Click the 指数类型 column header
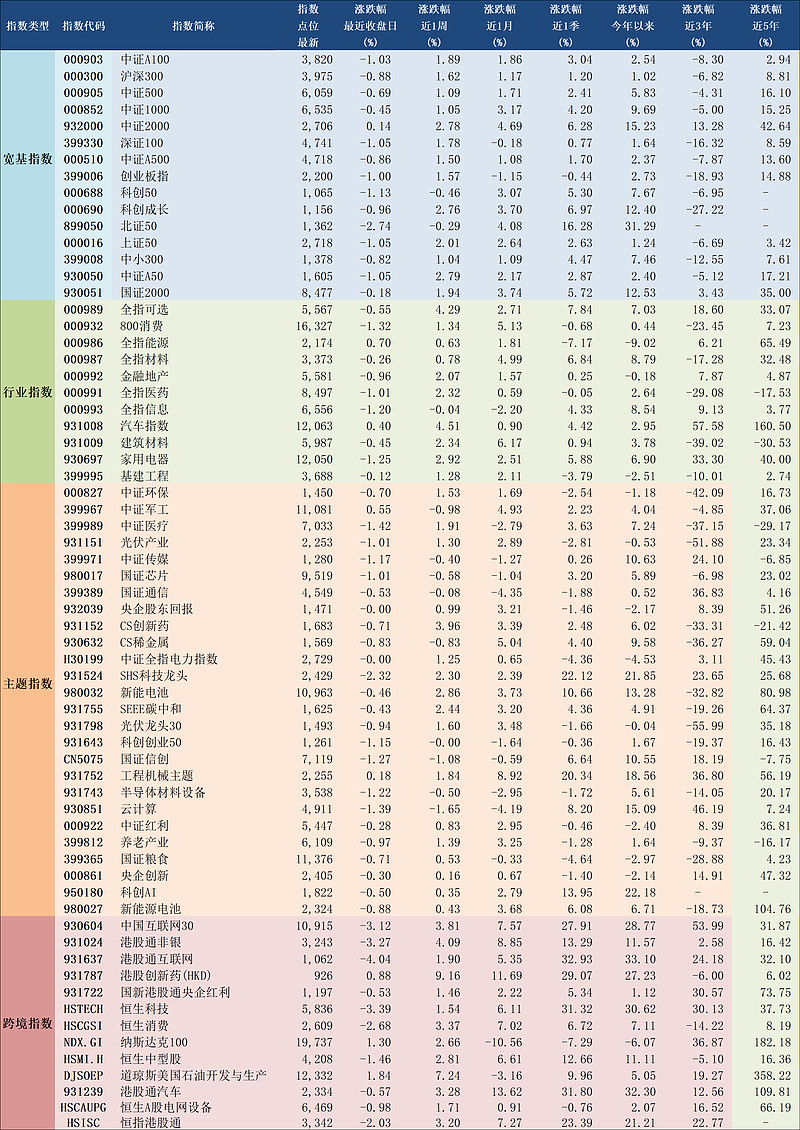 [26, 25]
